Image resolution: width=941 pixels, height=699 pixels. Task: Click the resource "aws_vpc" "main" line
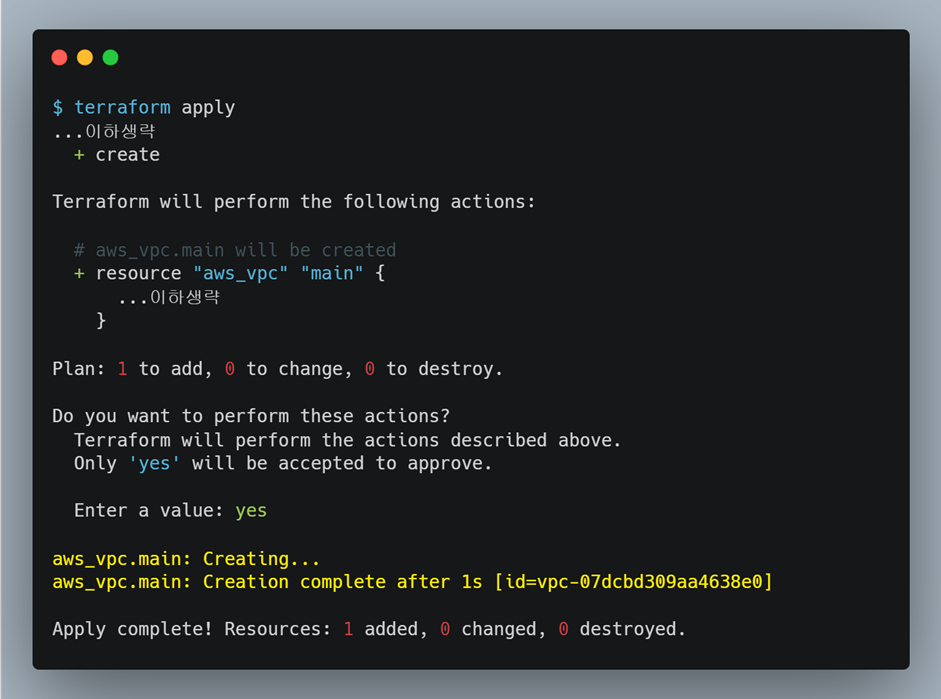click(229, 274)
